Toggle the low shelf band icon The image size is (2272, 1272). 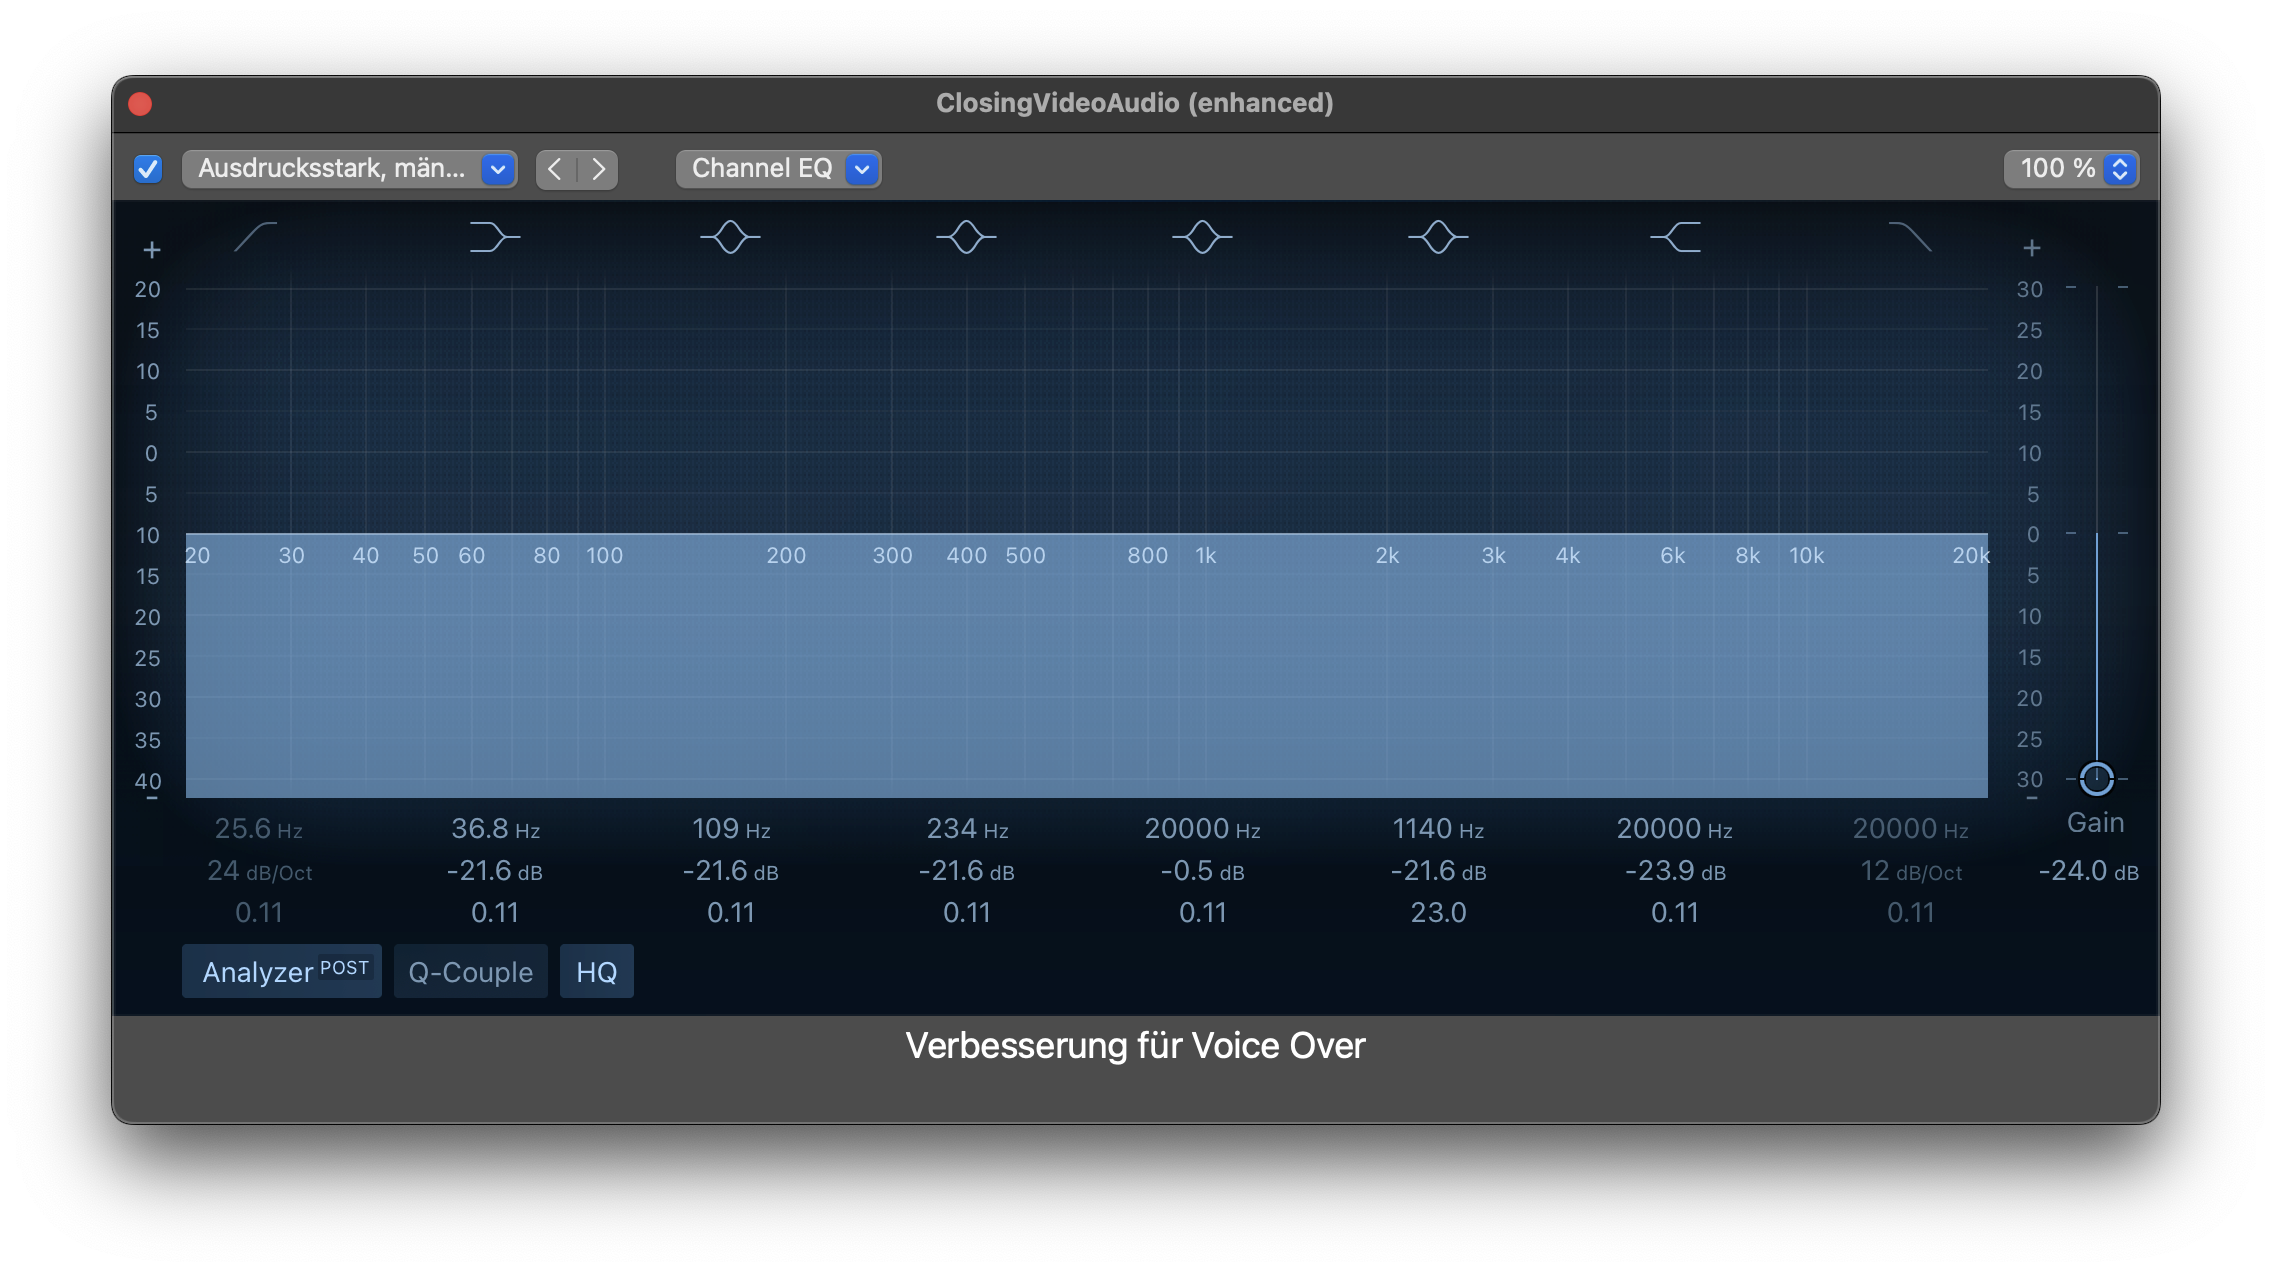point(494,237)
